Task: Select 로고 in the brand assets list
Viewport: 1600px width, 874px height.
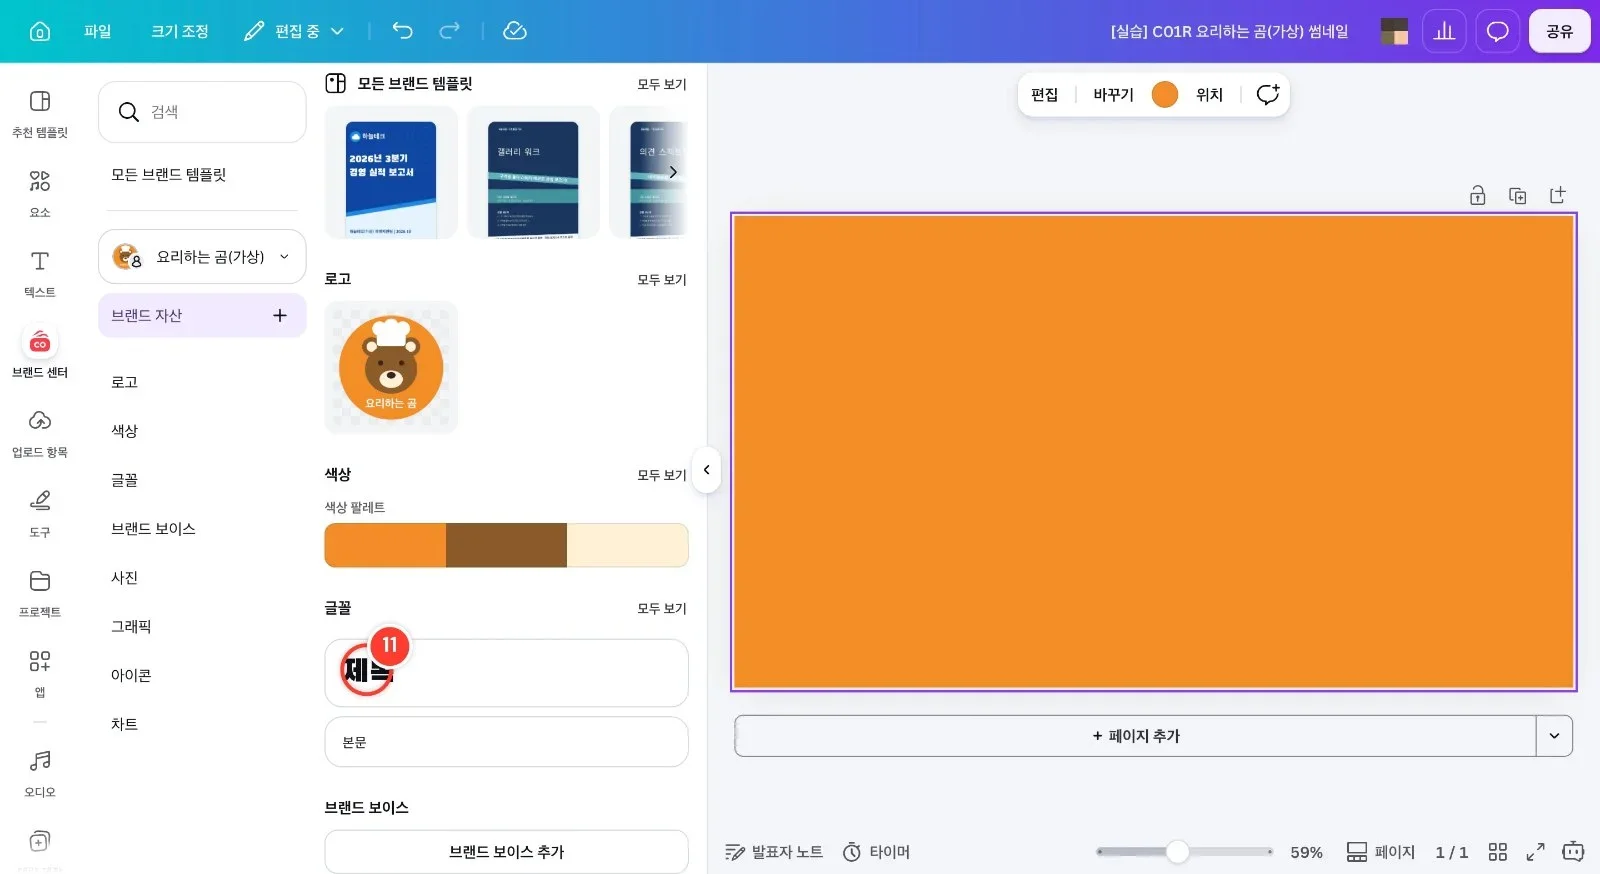Action: click(x=124, y=382)
